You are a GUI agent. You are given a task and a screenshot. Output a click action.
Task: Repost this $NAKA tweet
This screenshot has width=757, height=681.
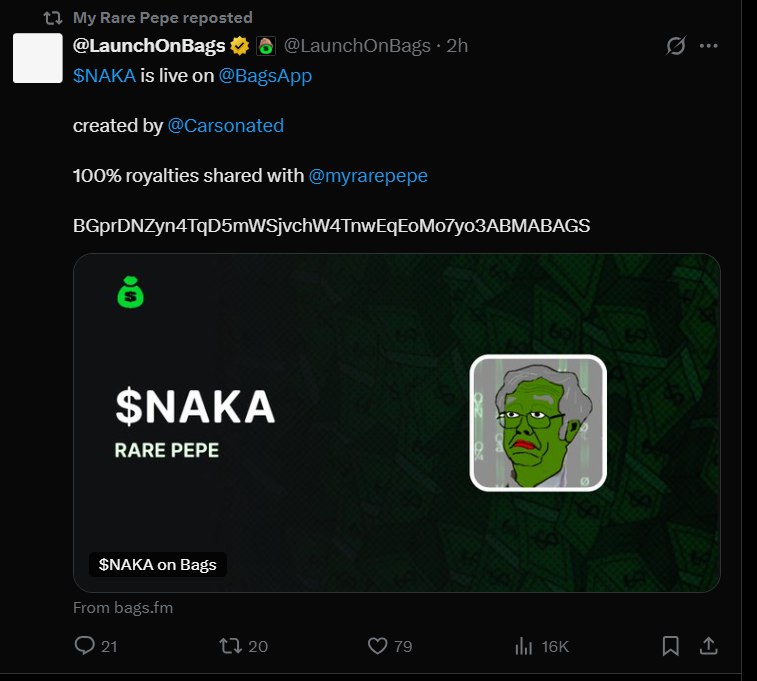(x=231, y=646)
